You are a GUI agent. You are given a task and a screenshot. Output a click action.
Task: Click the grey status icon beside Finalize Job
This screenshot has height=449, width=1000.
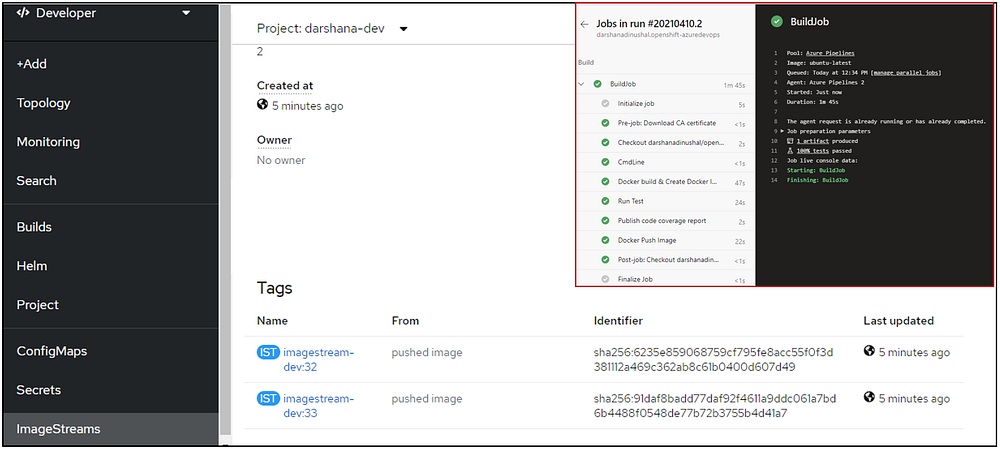[x=605, y=279]
